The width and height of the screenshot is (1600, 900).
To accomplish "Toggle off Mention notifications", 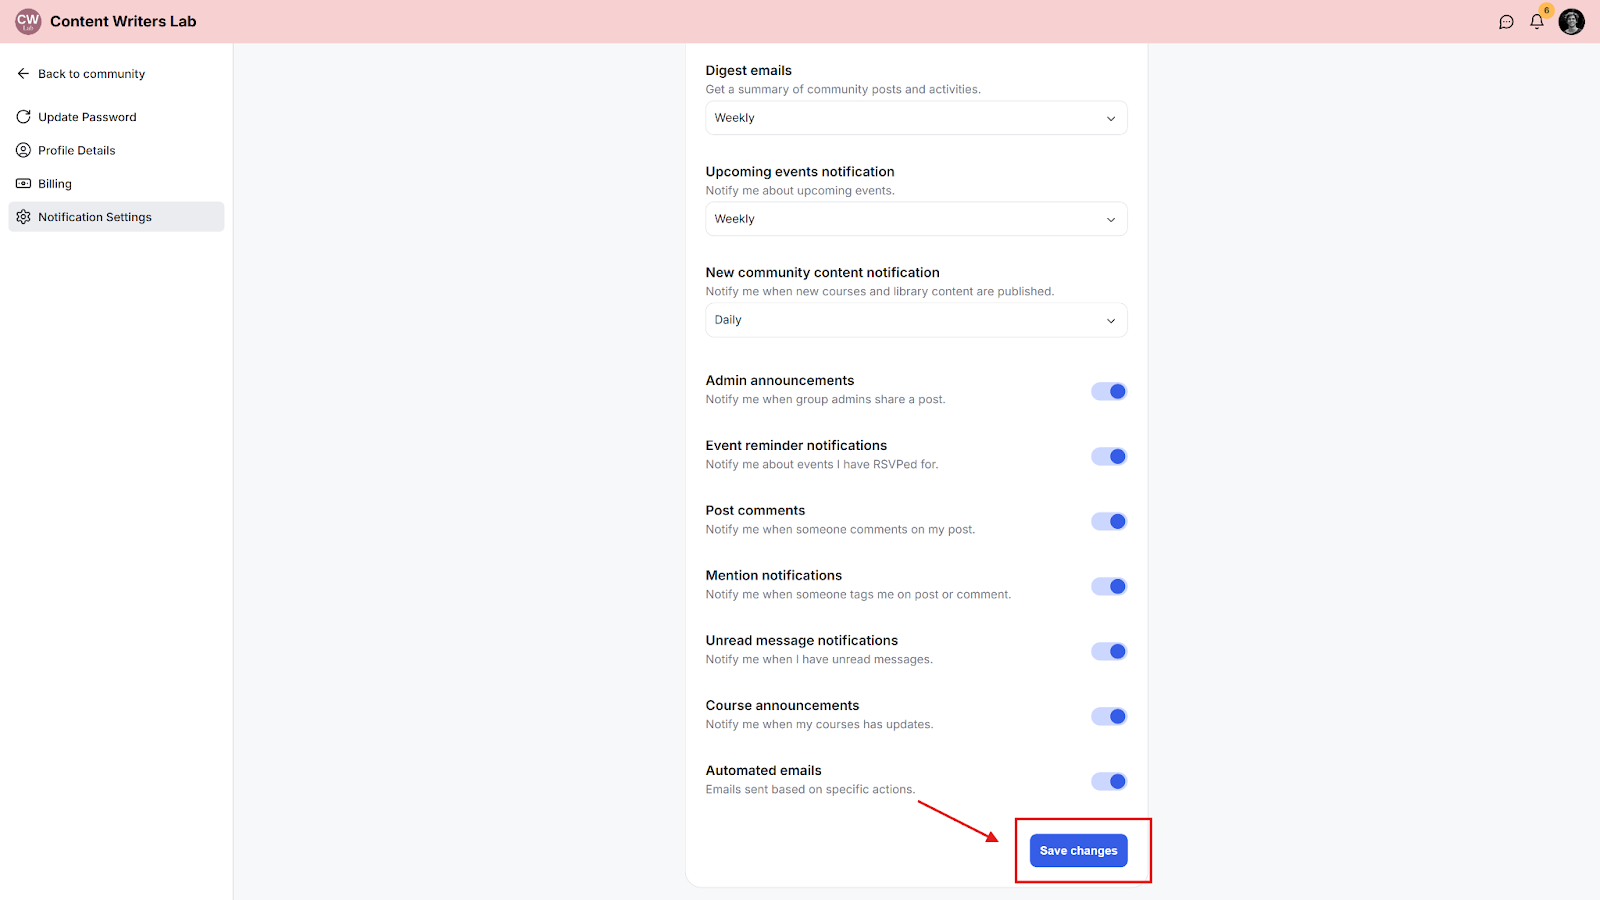I will pyautogui.click(x=1109, y=586).
